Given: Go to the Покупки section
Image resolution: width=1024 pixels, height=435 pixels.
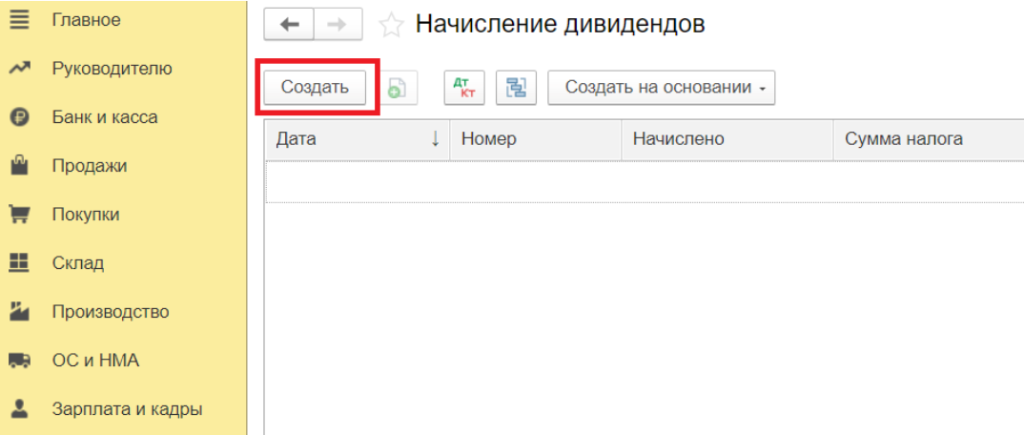Looking at the screenshot, I should 86,214.
